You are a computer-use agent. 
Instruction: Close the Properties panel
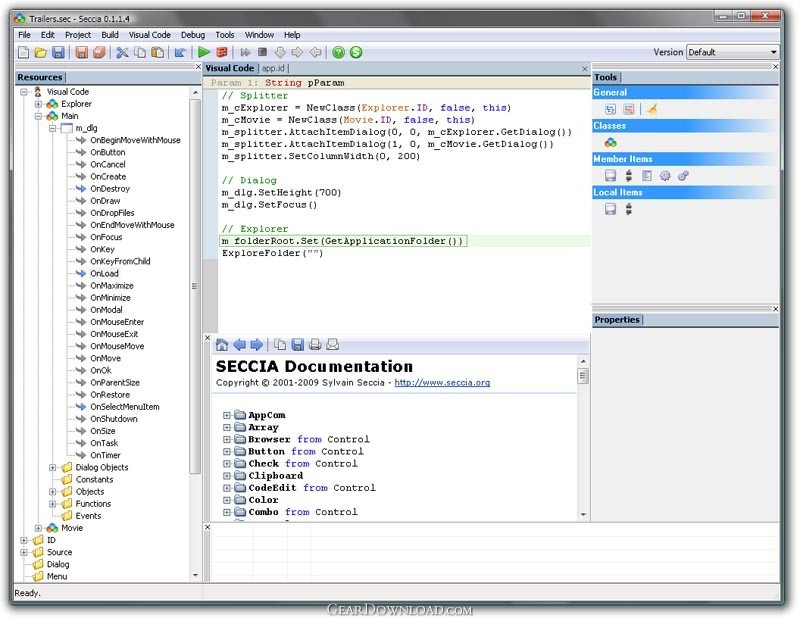pos(776,309)
